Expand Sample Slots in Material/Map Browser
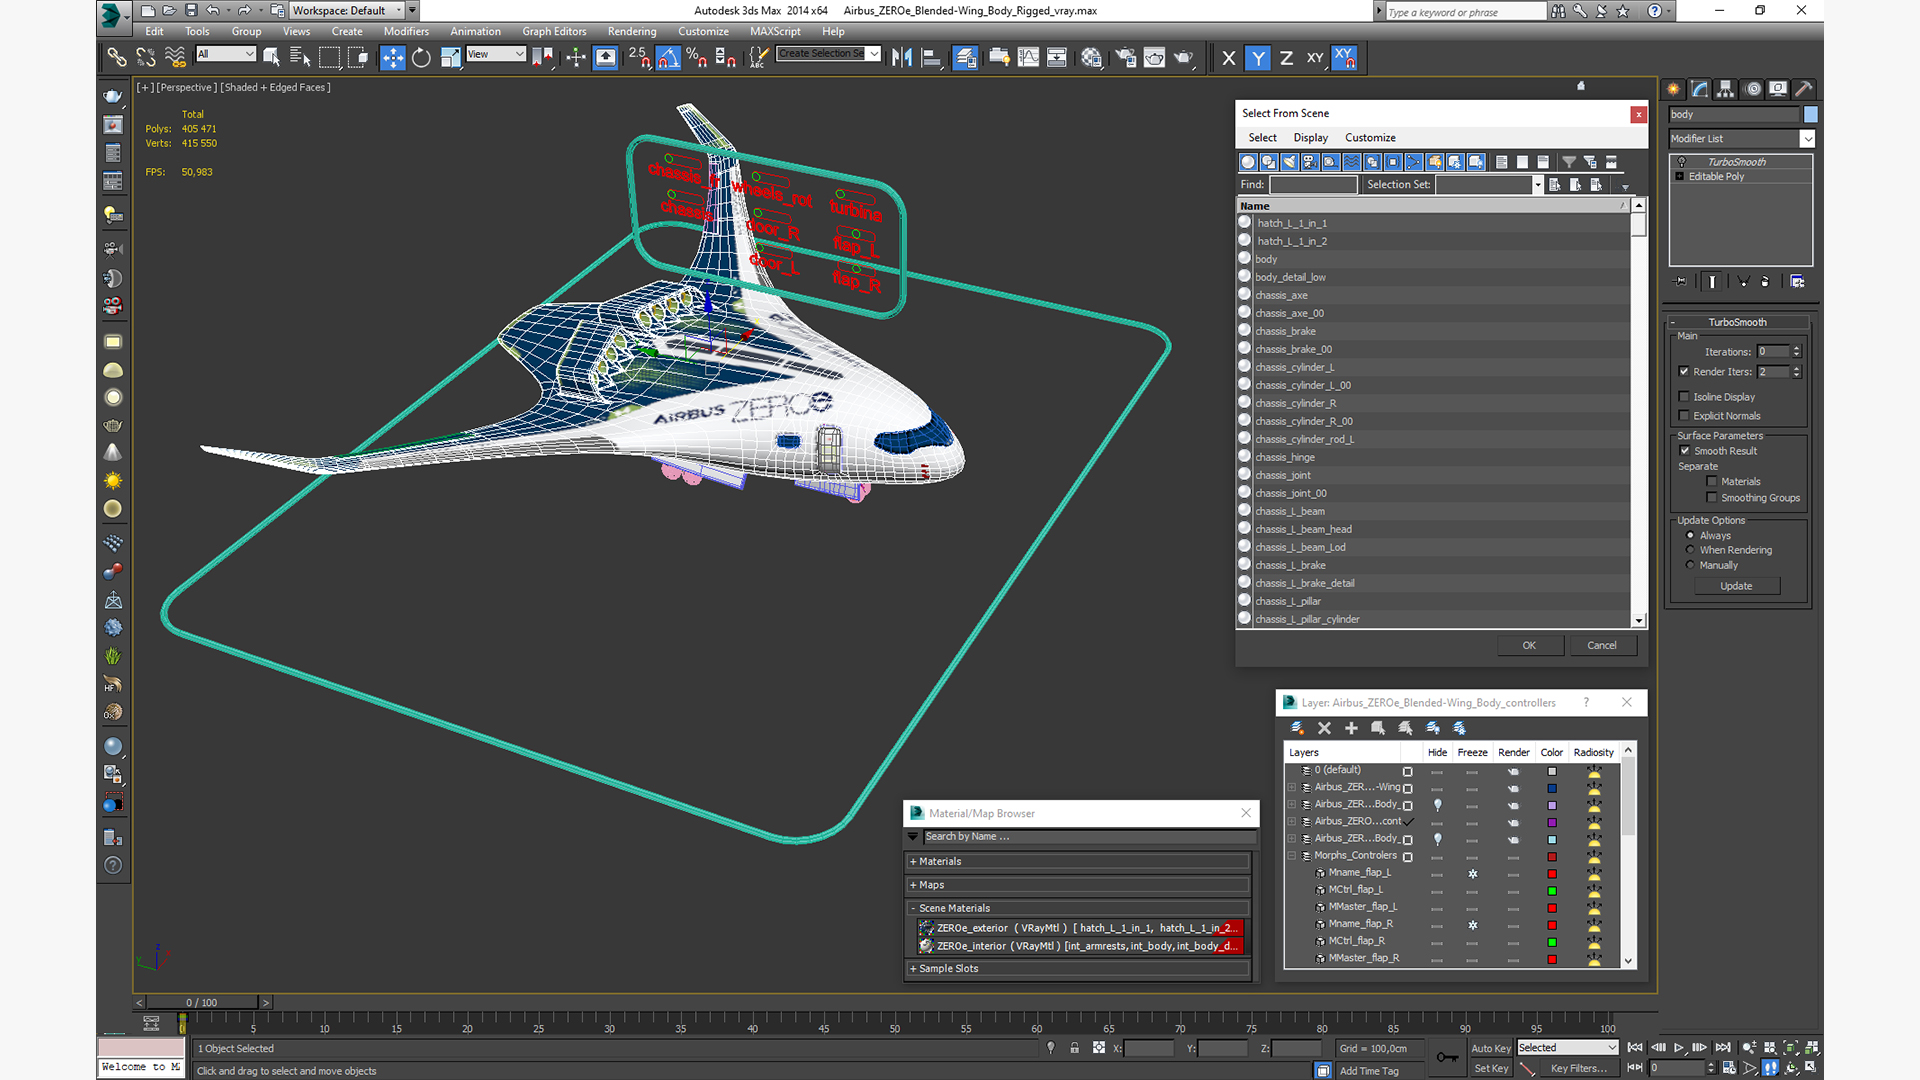1920x1080 pixels. [1078, 968]
